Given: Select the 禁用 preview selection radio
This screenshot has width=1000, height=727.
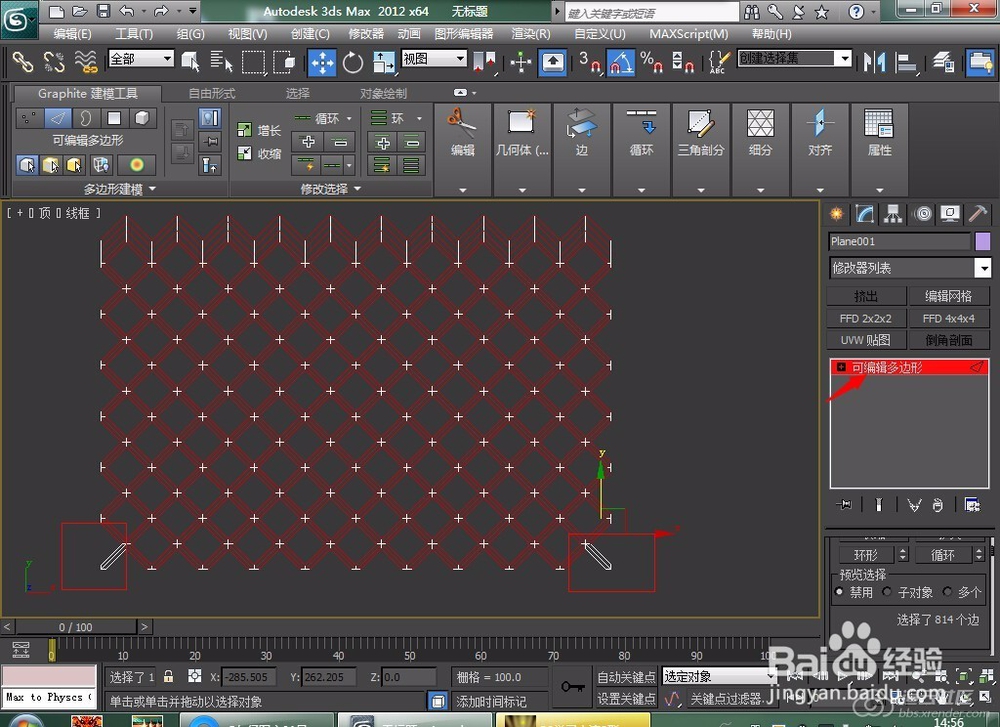Looking at the screenshot, I should pos(839,592).
